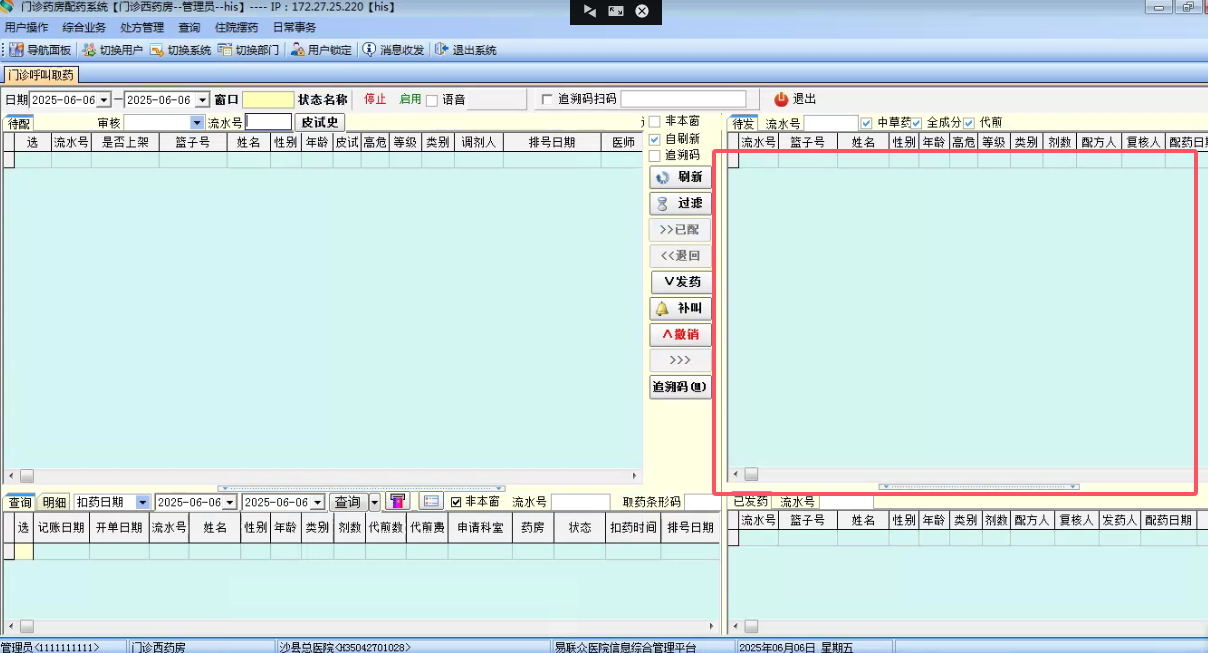The width and height of the screenshot is (1208, 653).
Task: Open the lower start date dropdown
Action: tap(230, 502)
